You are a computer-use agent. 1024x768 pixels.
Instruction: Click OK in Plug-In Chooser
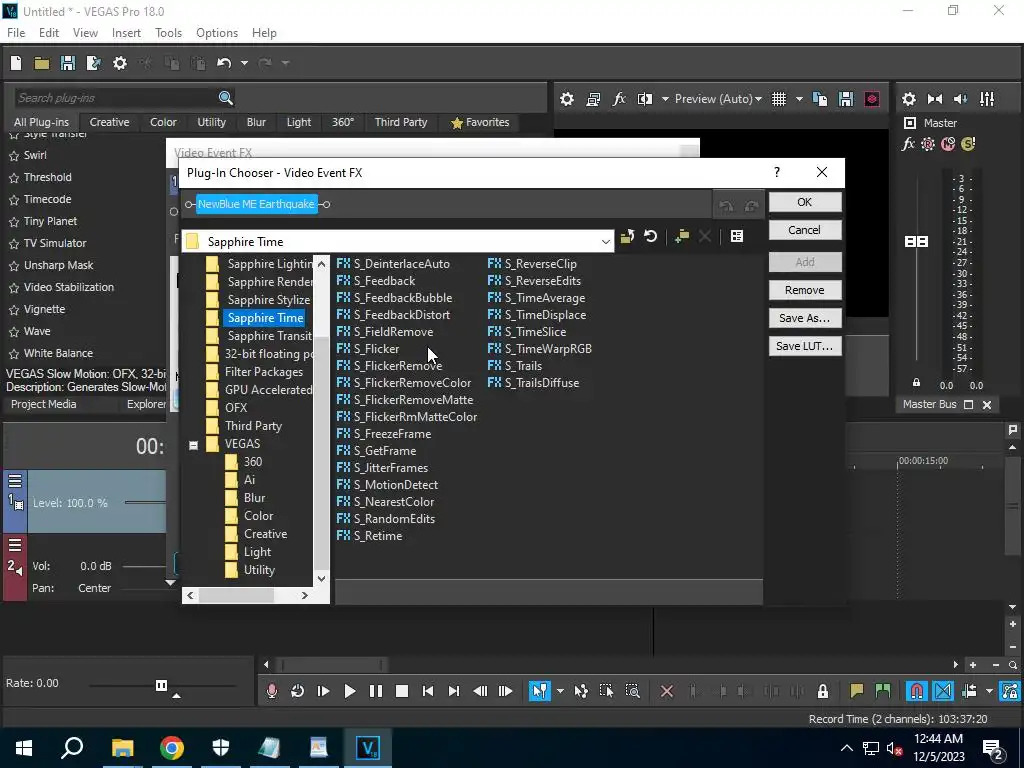pyautogui.click(x=805, y=202)
